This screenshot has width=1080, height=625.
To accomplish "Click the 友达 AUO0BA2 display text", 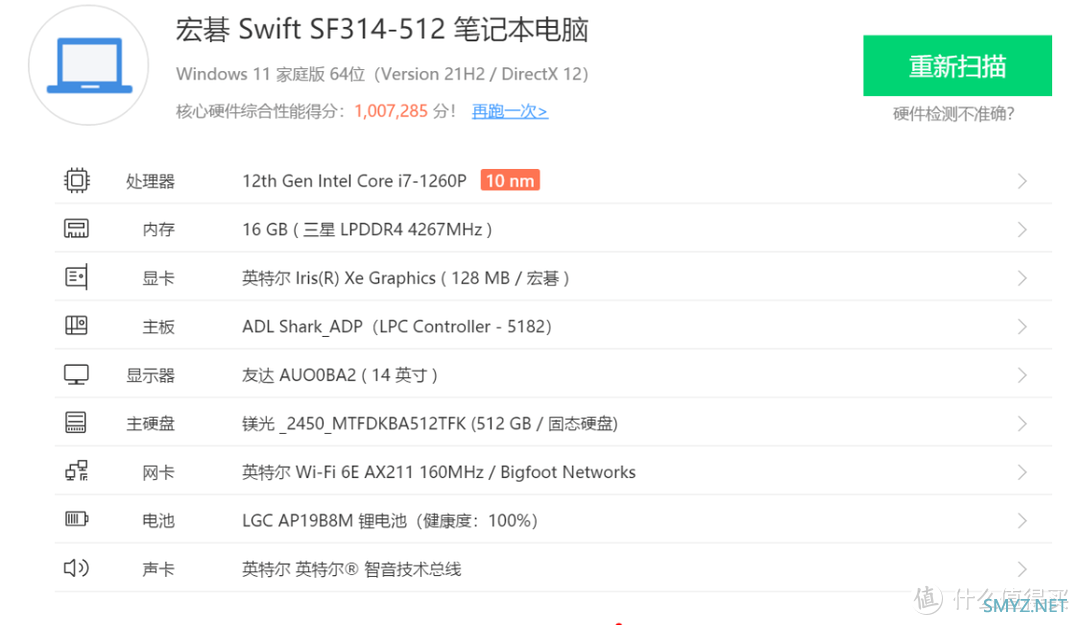I will coord(340,376).
